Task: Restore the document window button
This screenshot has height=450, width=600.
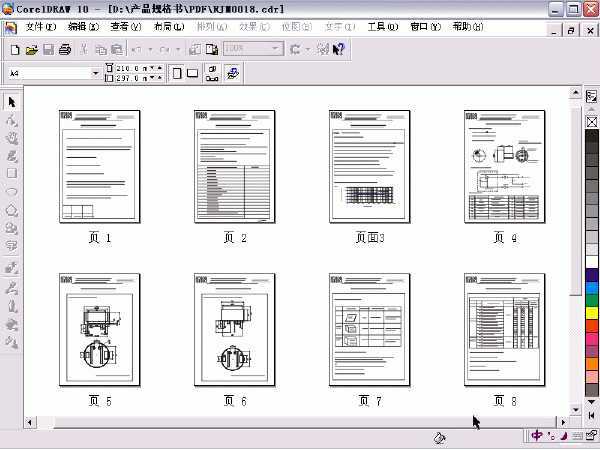Action: [571, 30]
